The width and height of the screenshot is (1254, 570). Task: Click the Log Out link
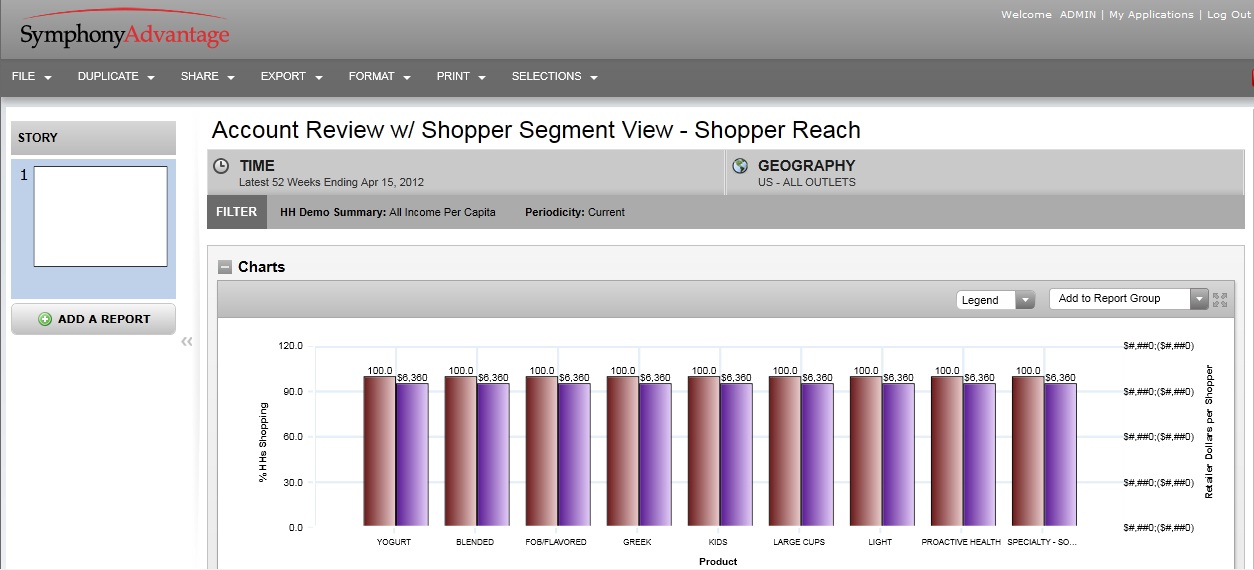[1228, 15]
